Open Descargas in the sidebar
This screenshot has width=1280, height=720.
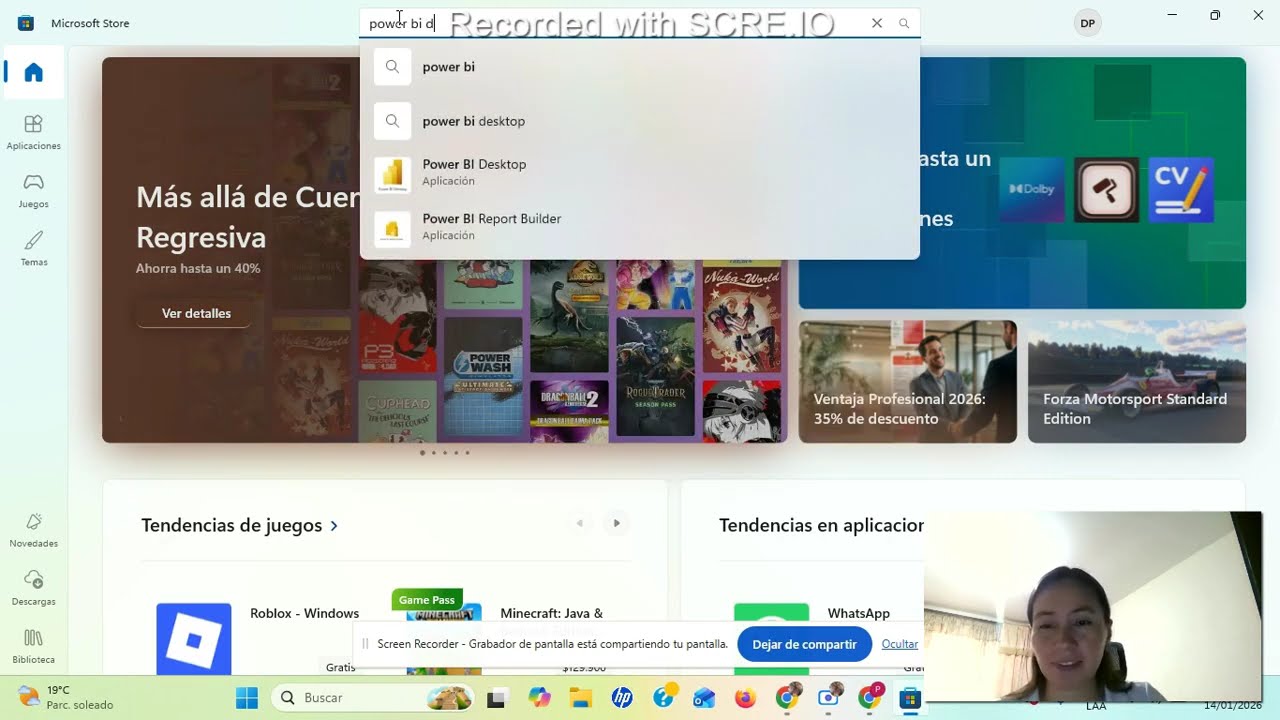34,588
